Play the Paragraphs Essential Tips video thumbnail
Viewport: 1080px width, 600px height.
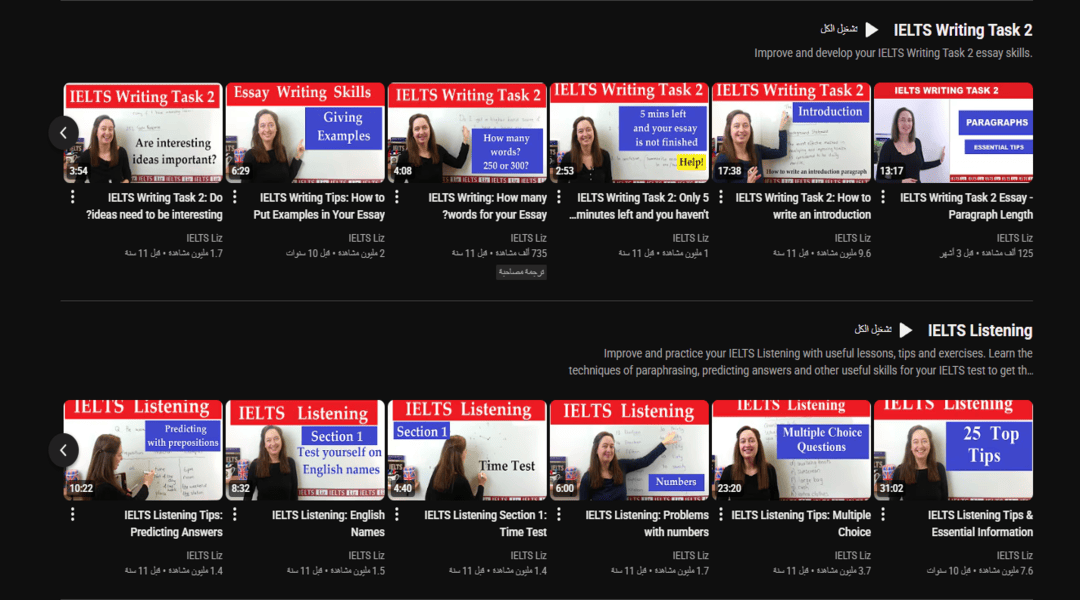coord(953,133)
